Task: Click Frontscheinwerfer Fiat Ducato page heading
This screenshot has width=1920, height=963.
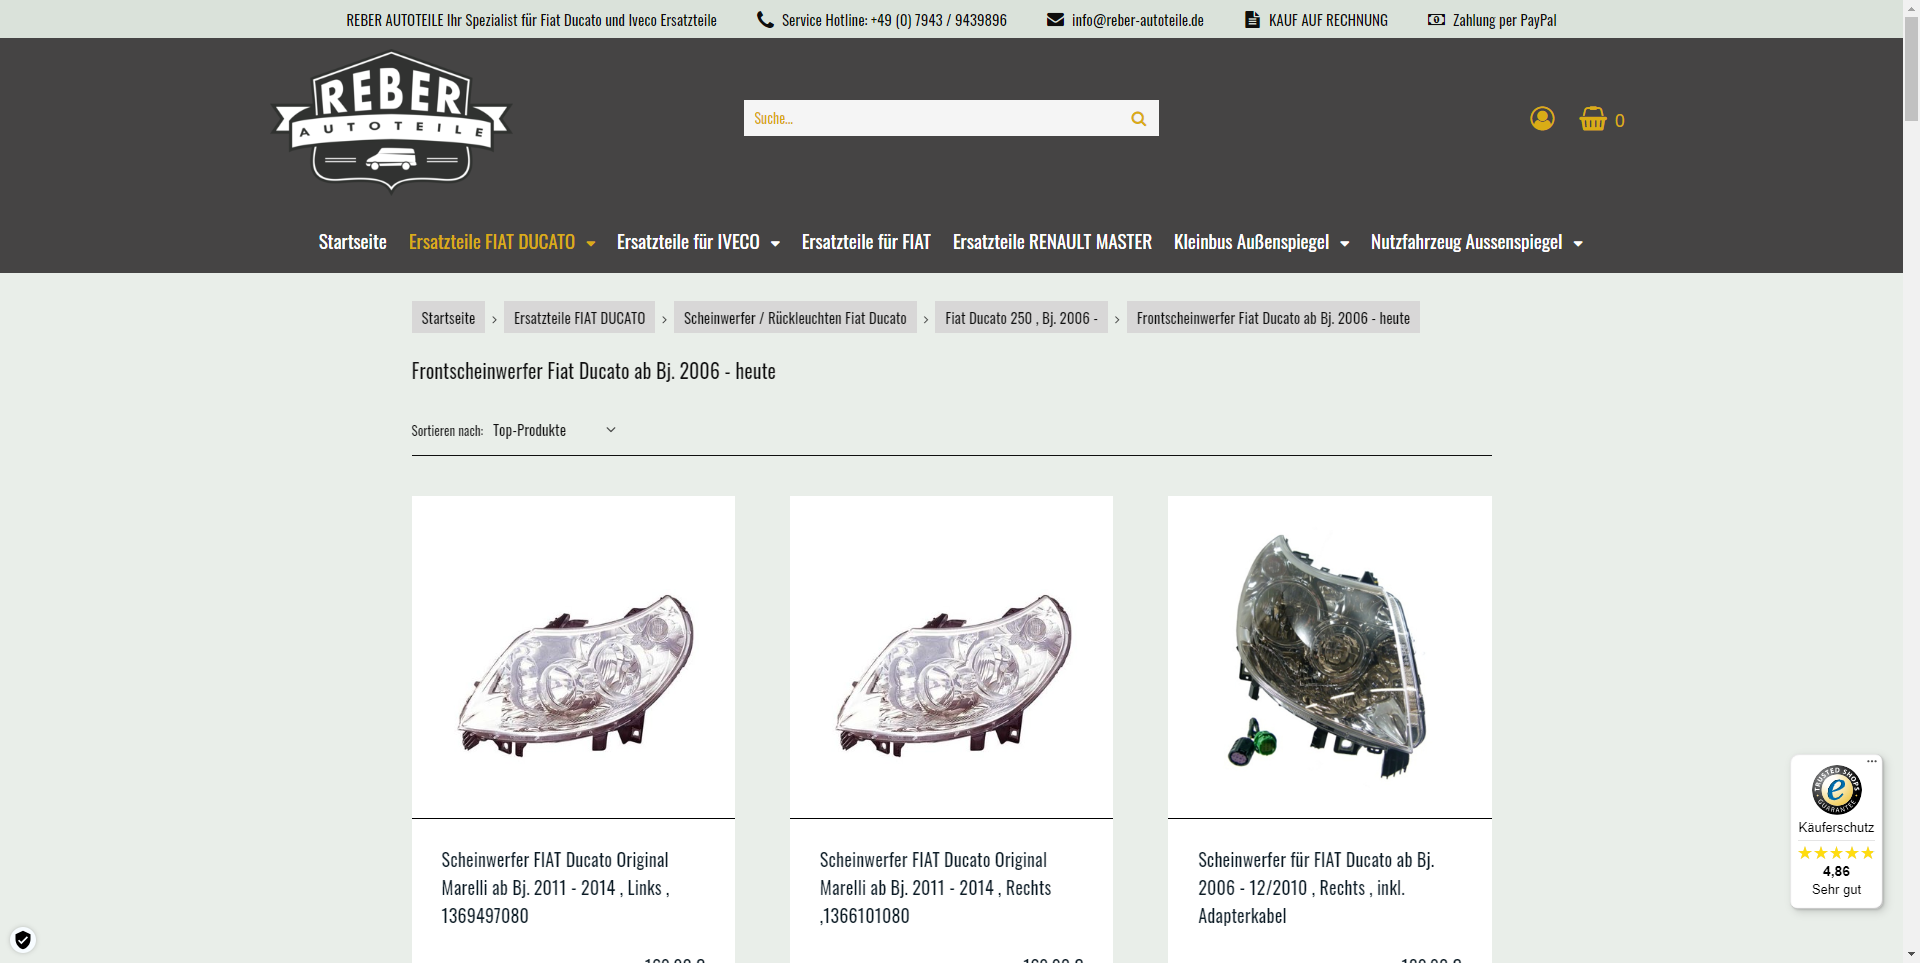Action: pyautogui.click(x=593, y=371)
